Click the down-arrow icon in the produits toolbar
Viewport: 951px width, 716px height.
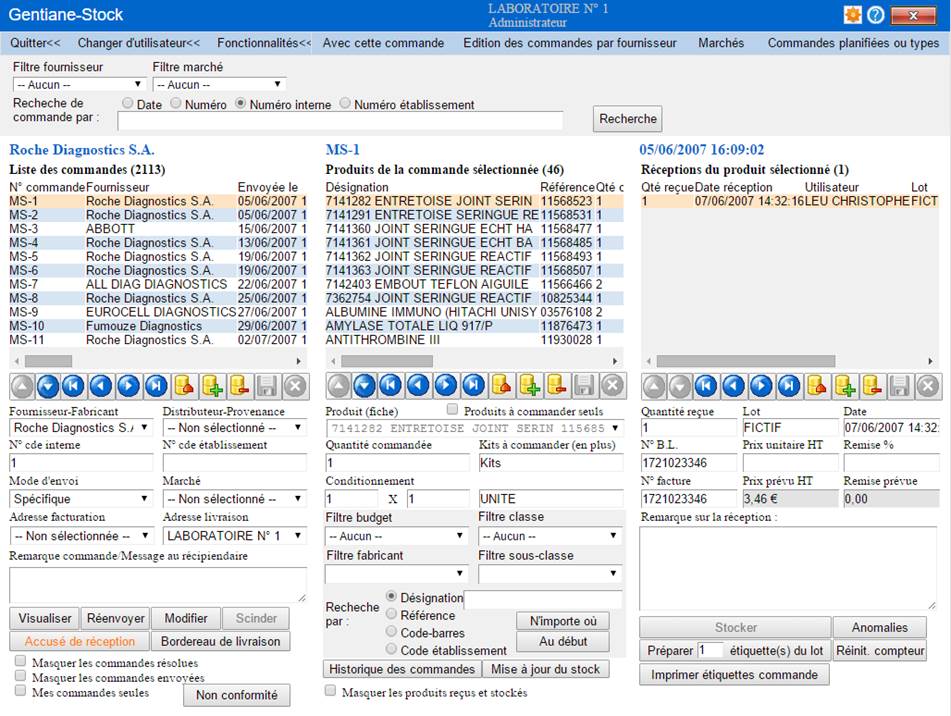tap(365, 386)
